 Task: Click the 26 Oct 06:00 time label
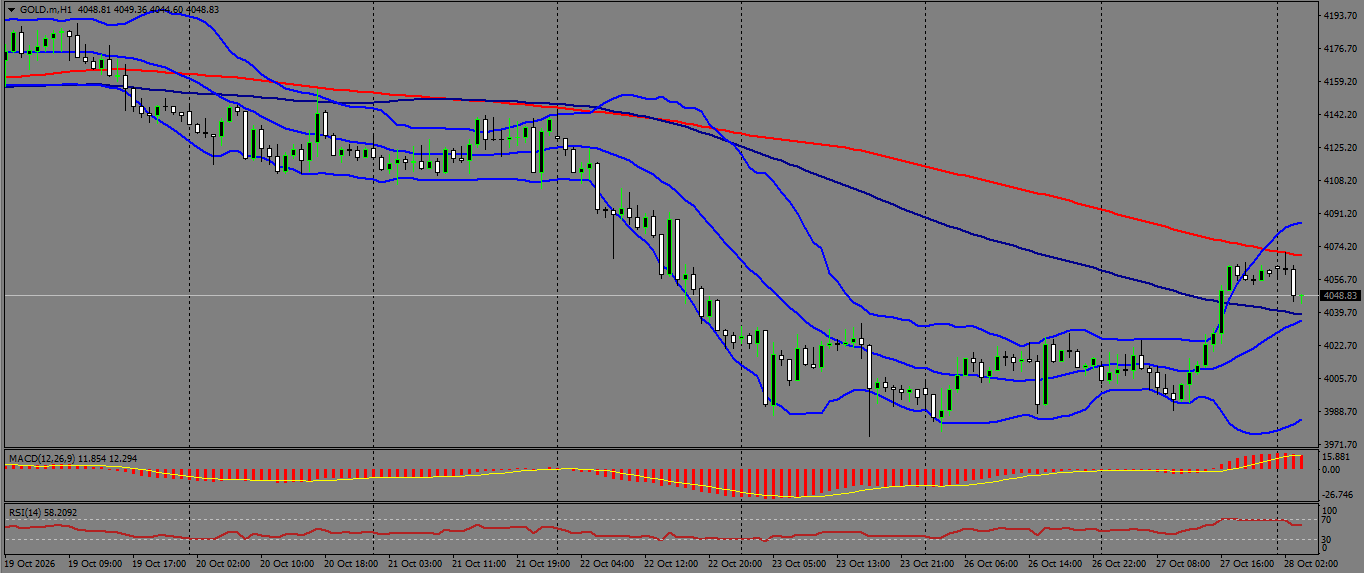(x=992, y=564)
